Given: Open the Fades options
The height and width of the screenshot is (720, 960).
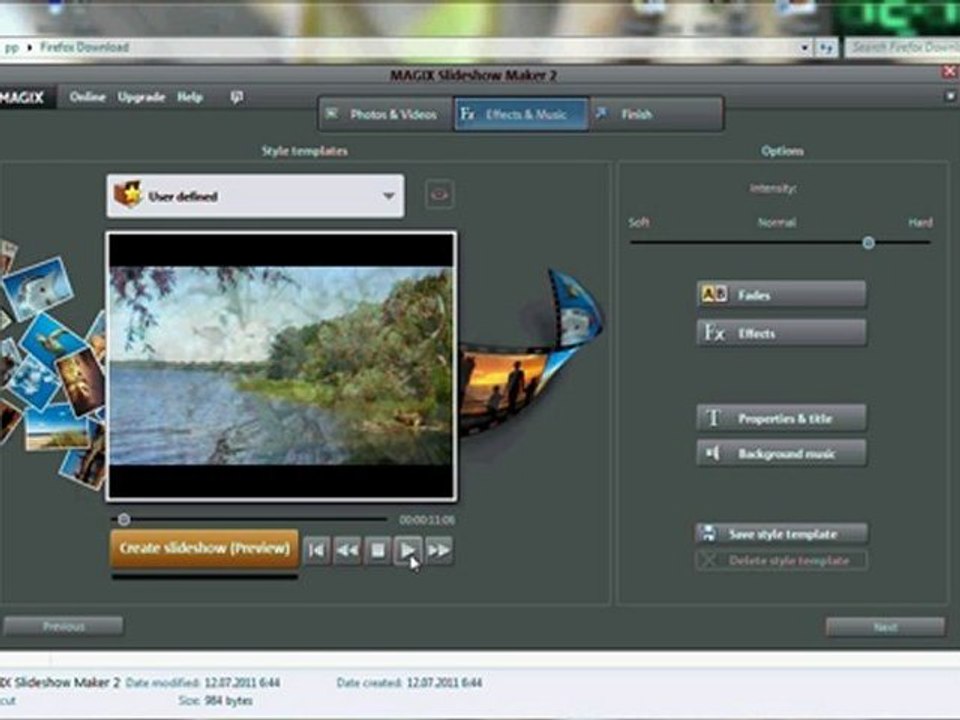Looking at the screenshot, I should click(781, 295).
